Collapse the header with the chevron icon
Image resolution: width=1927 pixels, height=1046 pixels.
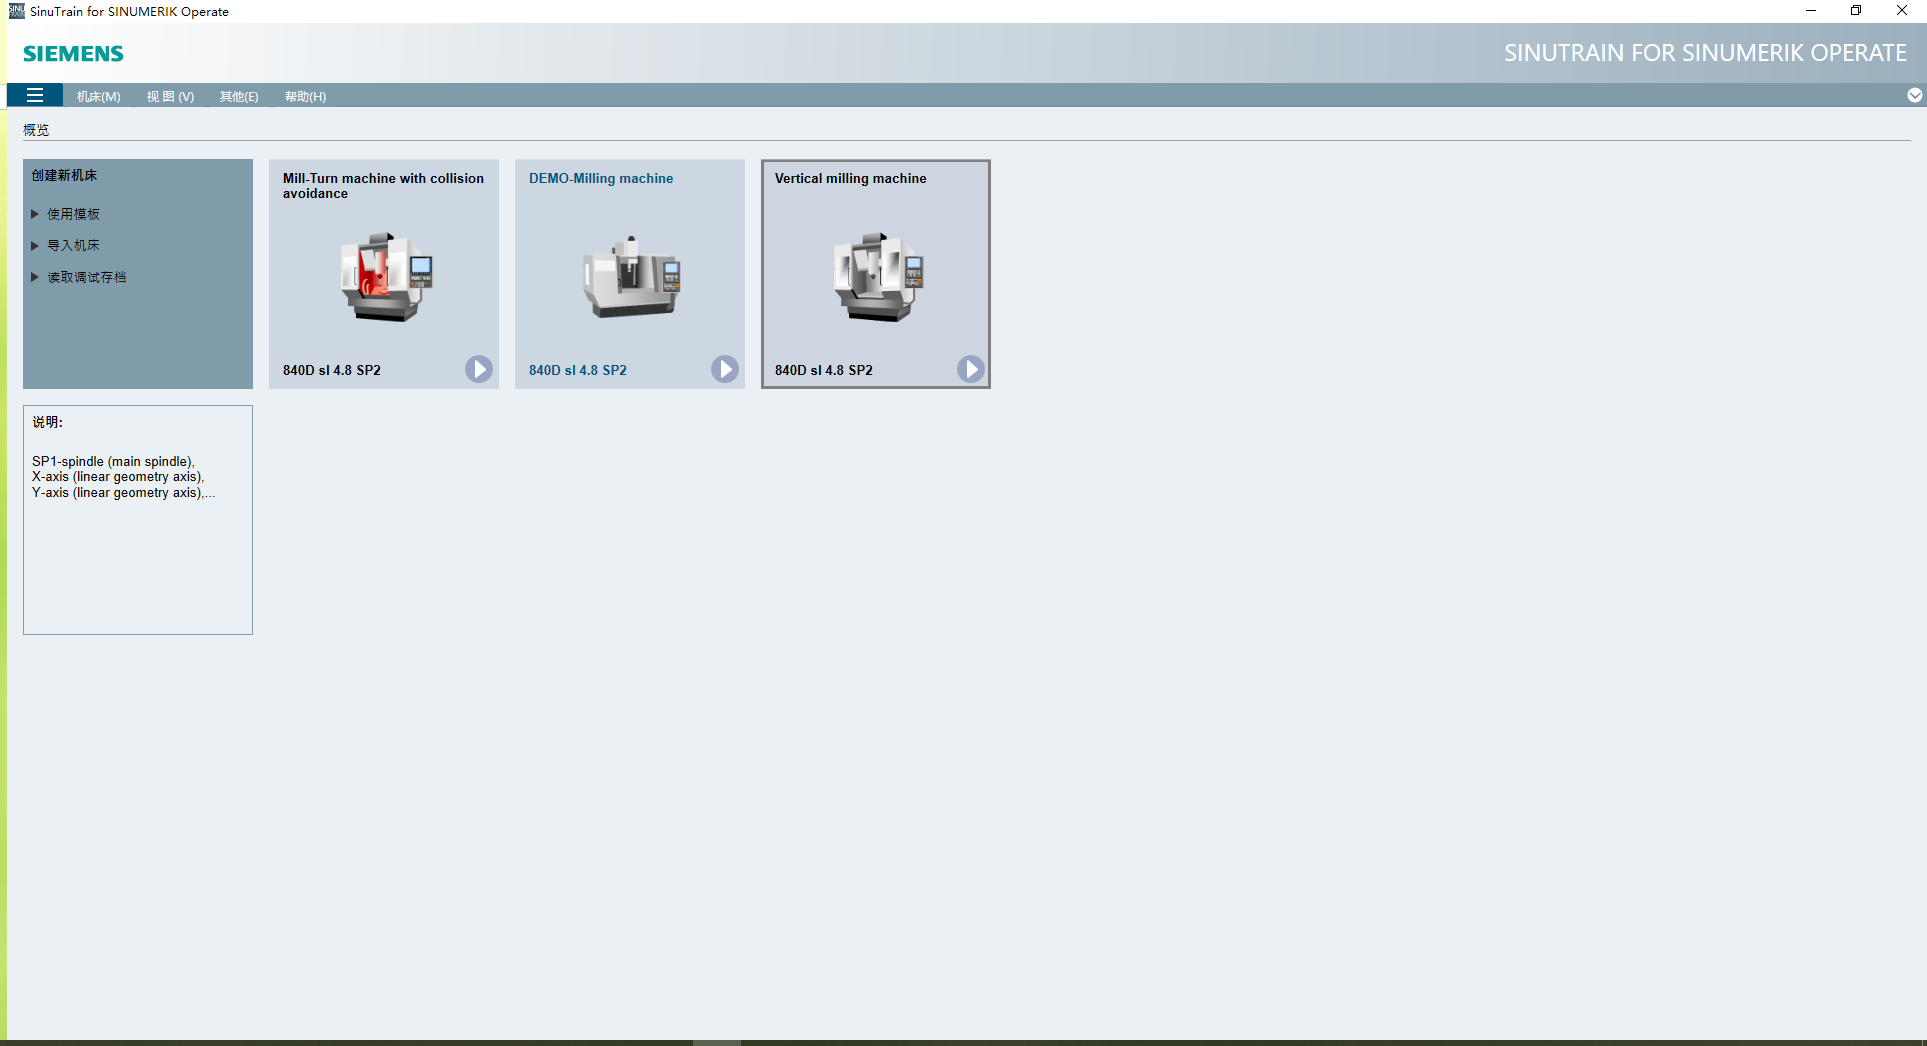click(x=1914, y=95)
